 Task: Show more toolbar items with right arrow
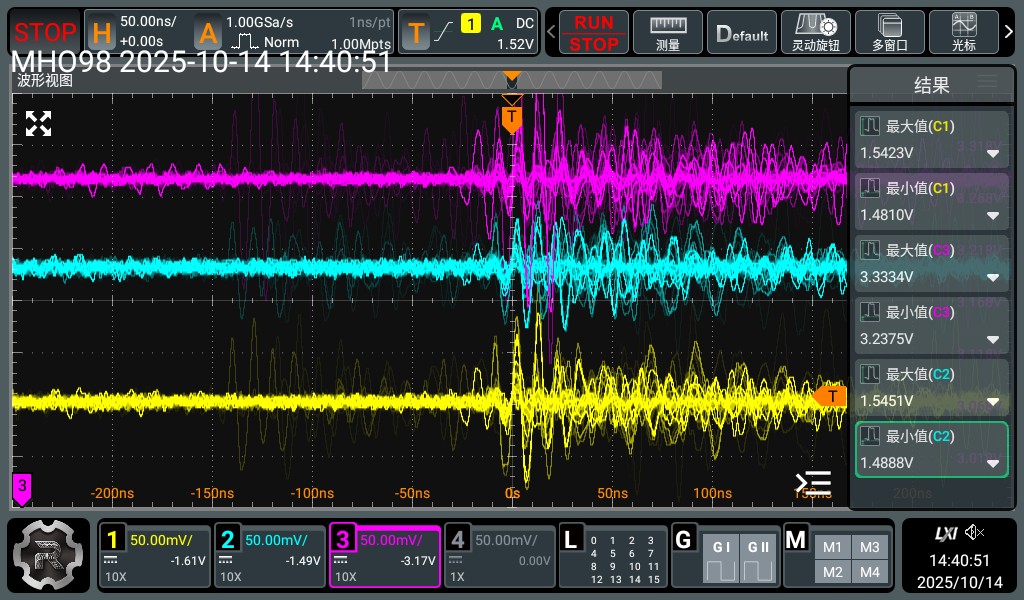[x=1009, y=32]
